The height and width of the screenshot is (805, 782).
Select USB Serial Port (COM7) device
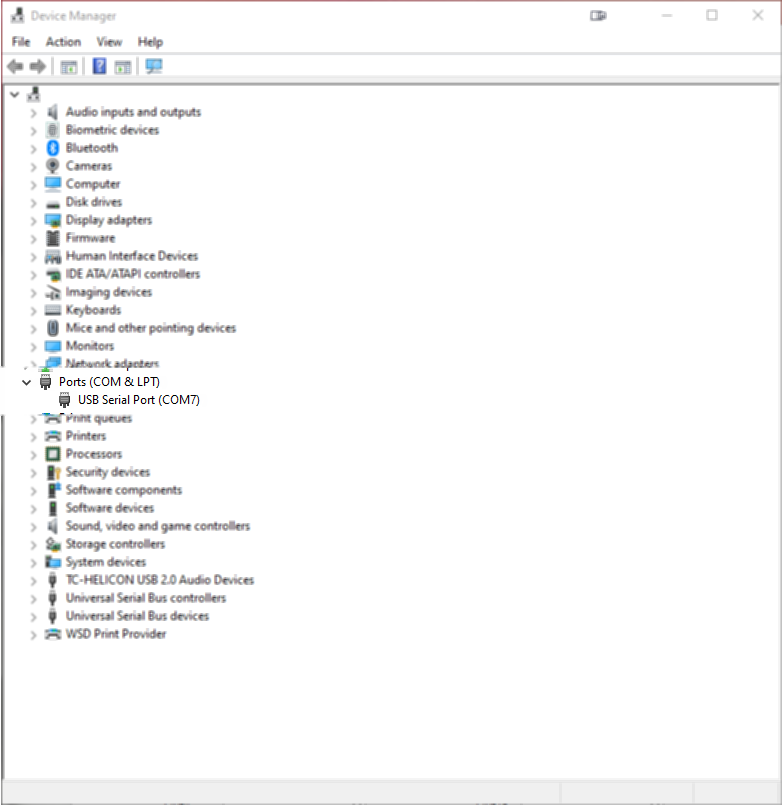tap(139, 400)
